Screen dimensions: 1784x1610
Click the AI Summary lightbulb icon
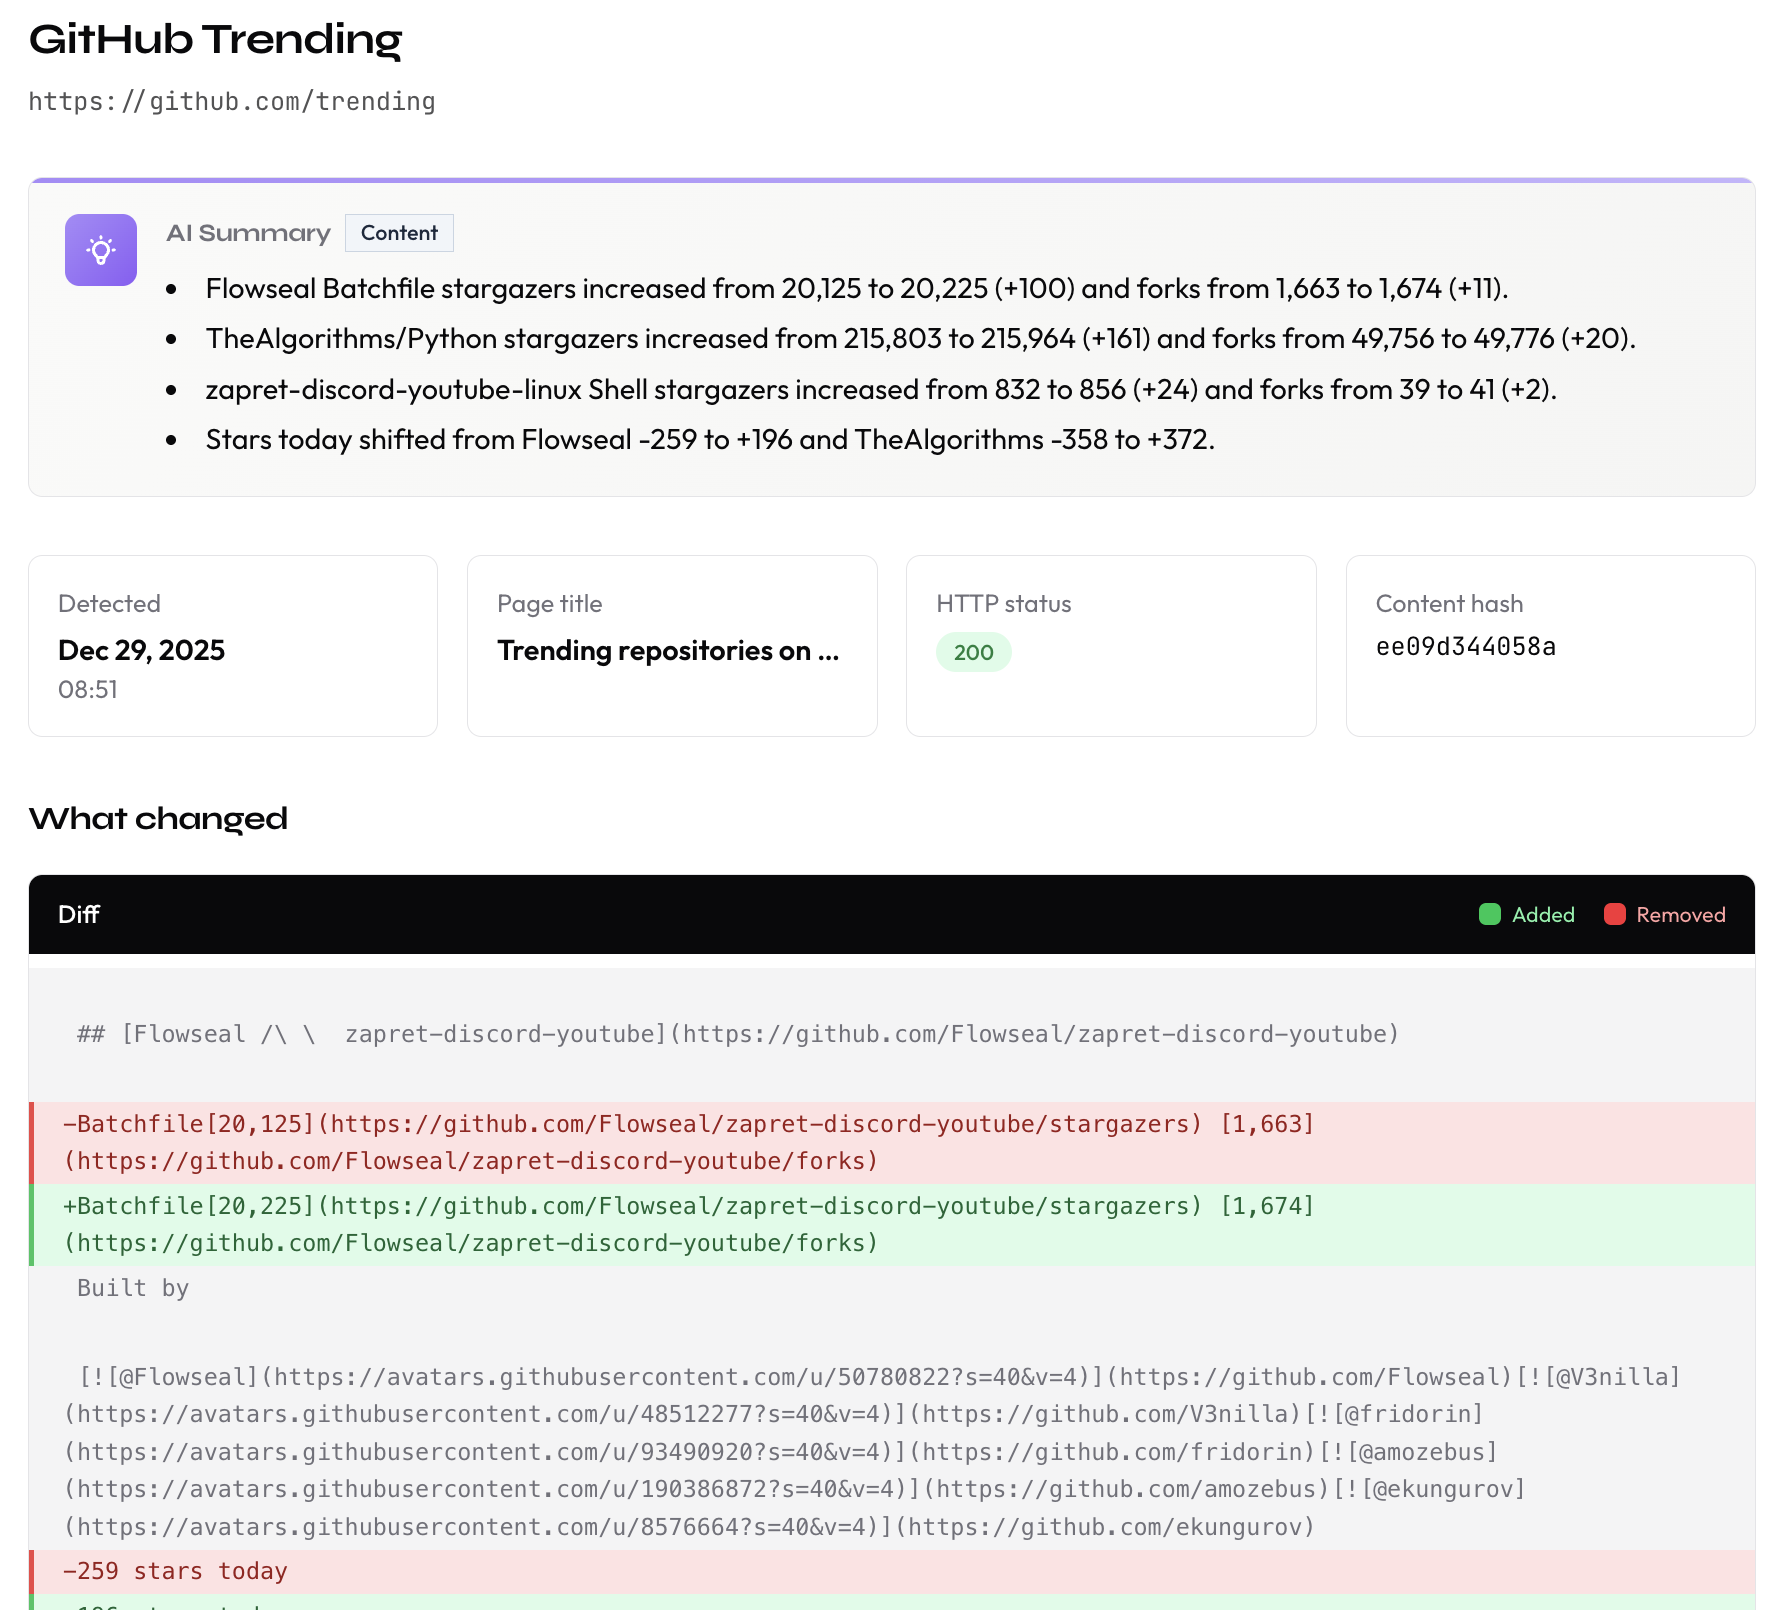pos(100,250)
